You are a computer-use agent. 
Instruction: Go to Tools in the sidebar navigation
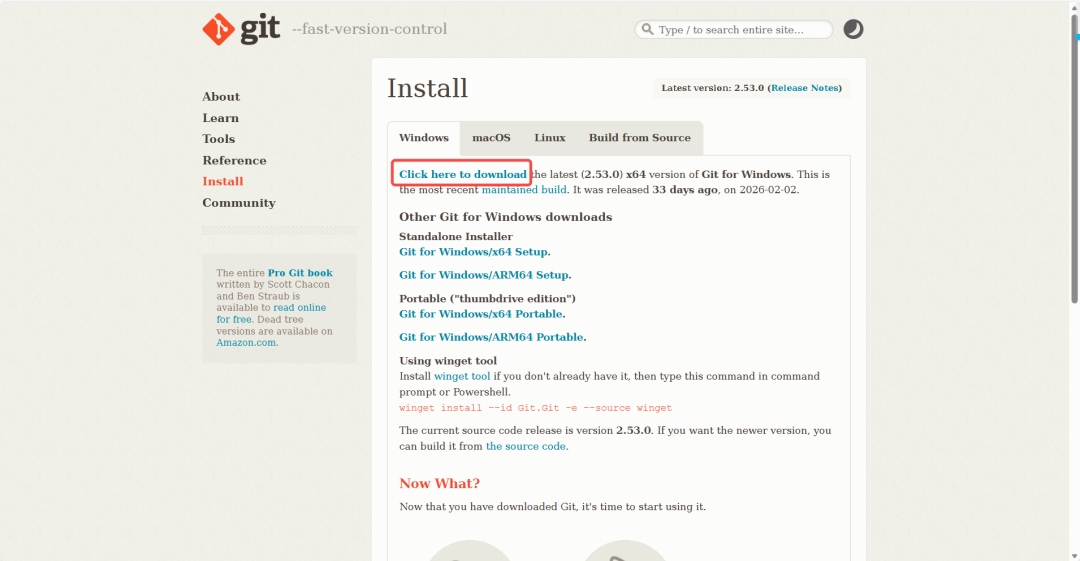[x=218, y=139]
